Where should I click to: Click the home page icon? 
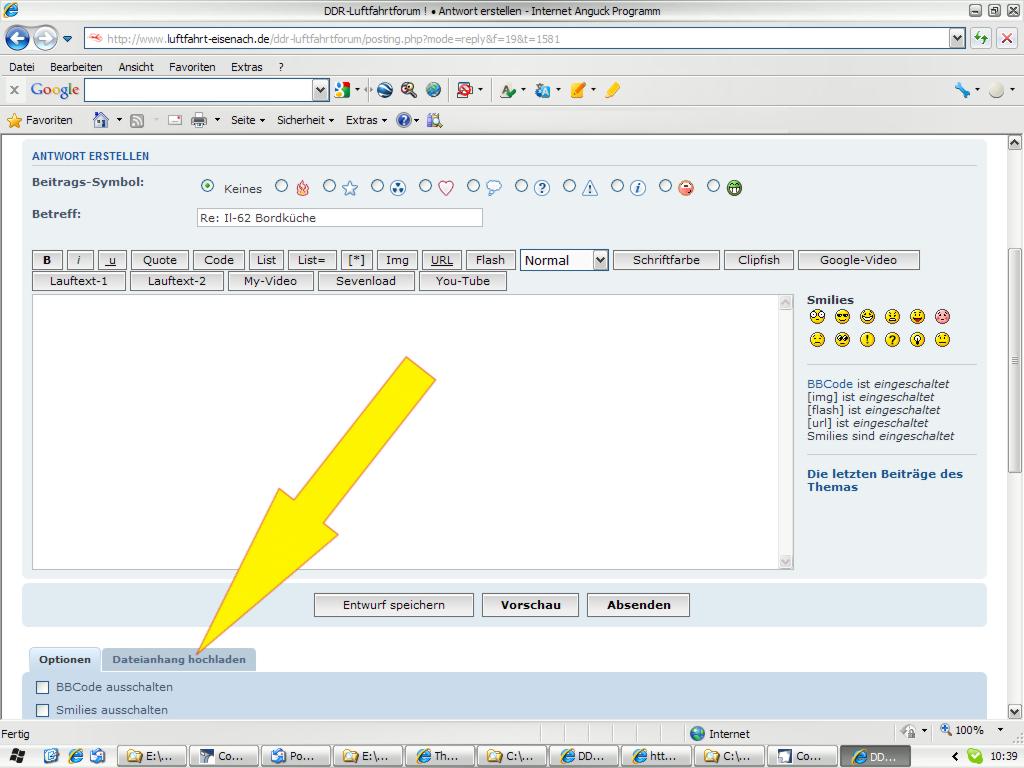(100, 120)
